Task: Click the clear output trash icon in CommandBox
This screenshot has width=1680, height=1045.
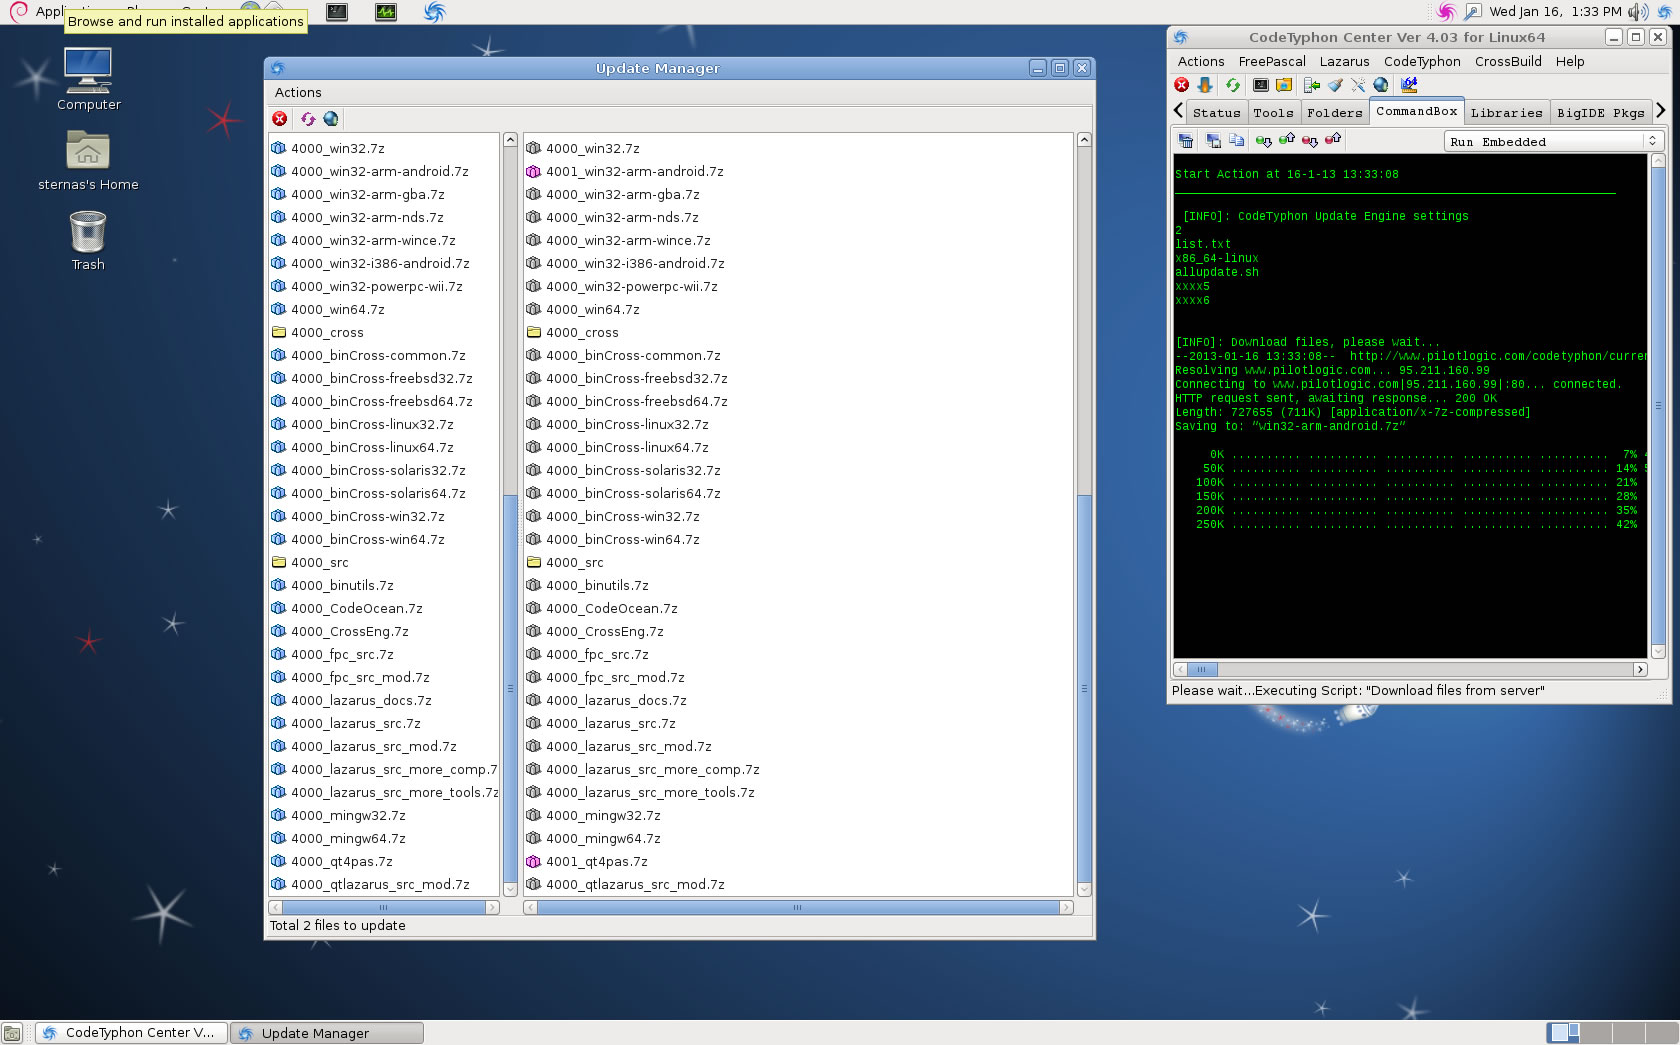Action: 1186,141
